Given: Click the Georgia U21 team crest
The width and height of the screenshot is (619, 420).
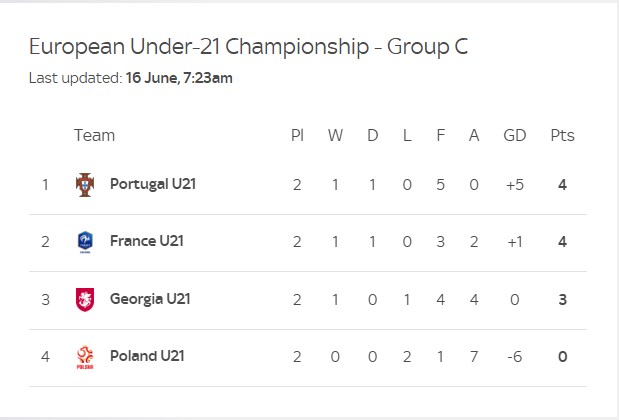Looking at the screenshot, I should pos(85,299).
